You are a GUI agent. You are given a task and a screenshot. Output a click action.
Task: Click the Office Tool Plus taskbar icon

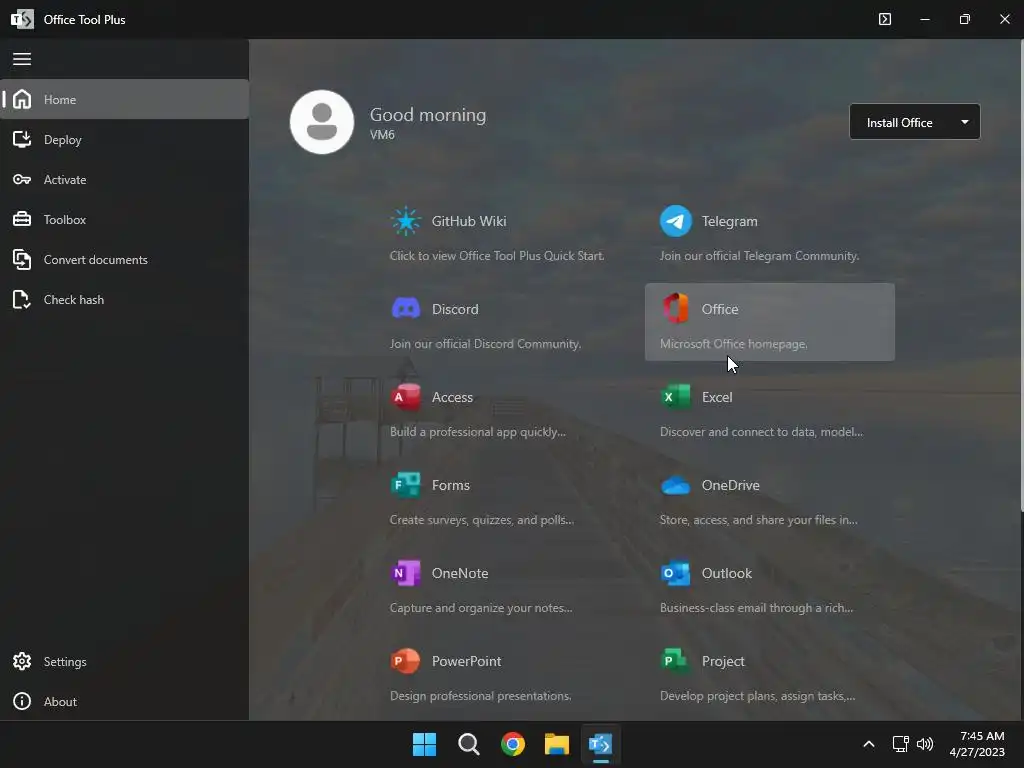pos(601,744)
